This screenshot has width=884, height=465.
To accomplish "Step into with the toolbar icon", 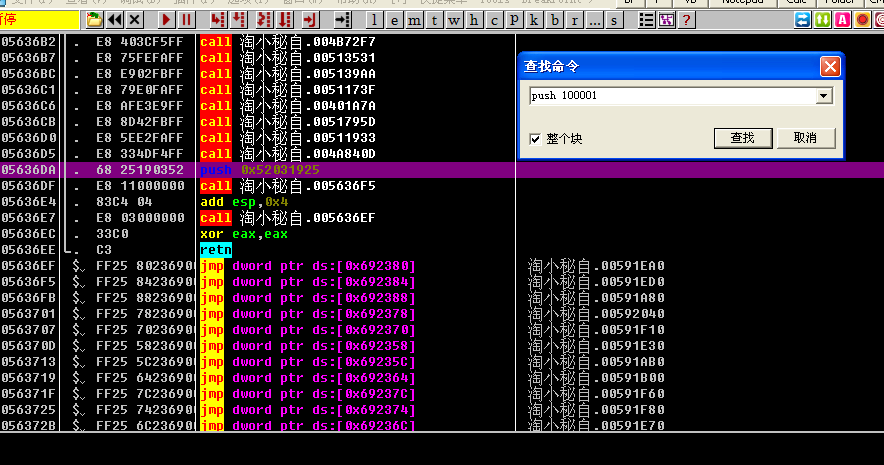I will (x=218, y=20).
